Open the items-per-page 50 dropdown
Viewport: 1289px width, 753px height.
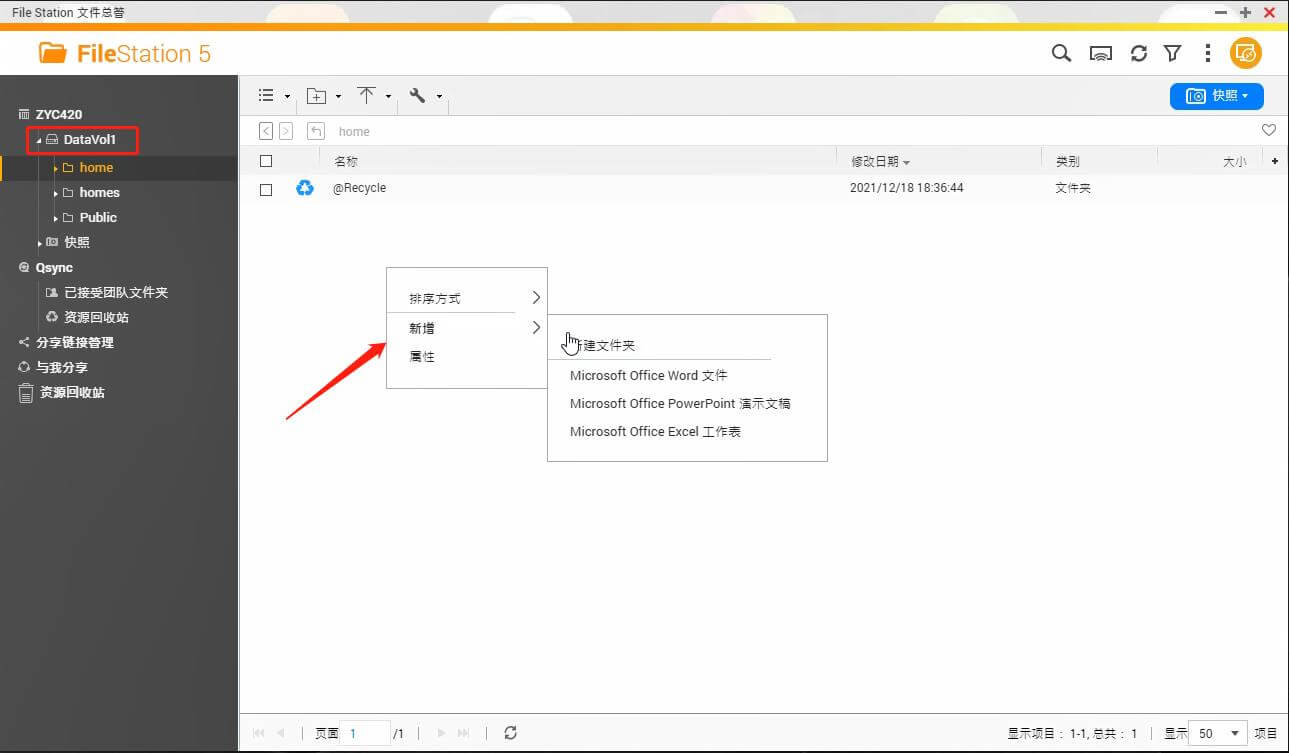(1219, 733)
